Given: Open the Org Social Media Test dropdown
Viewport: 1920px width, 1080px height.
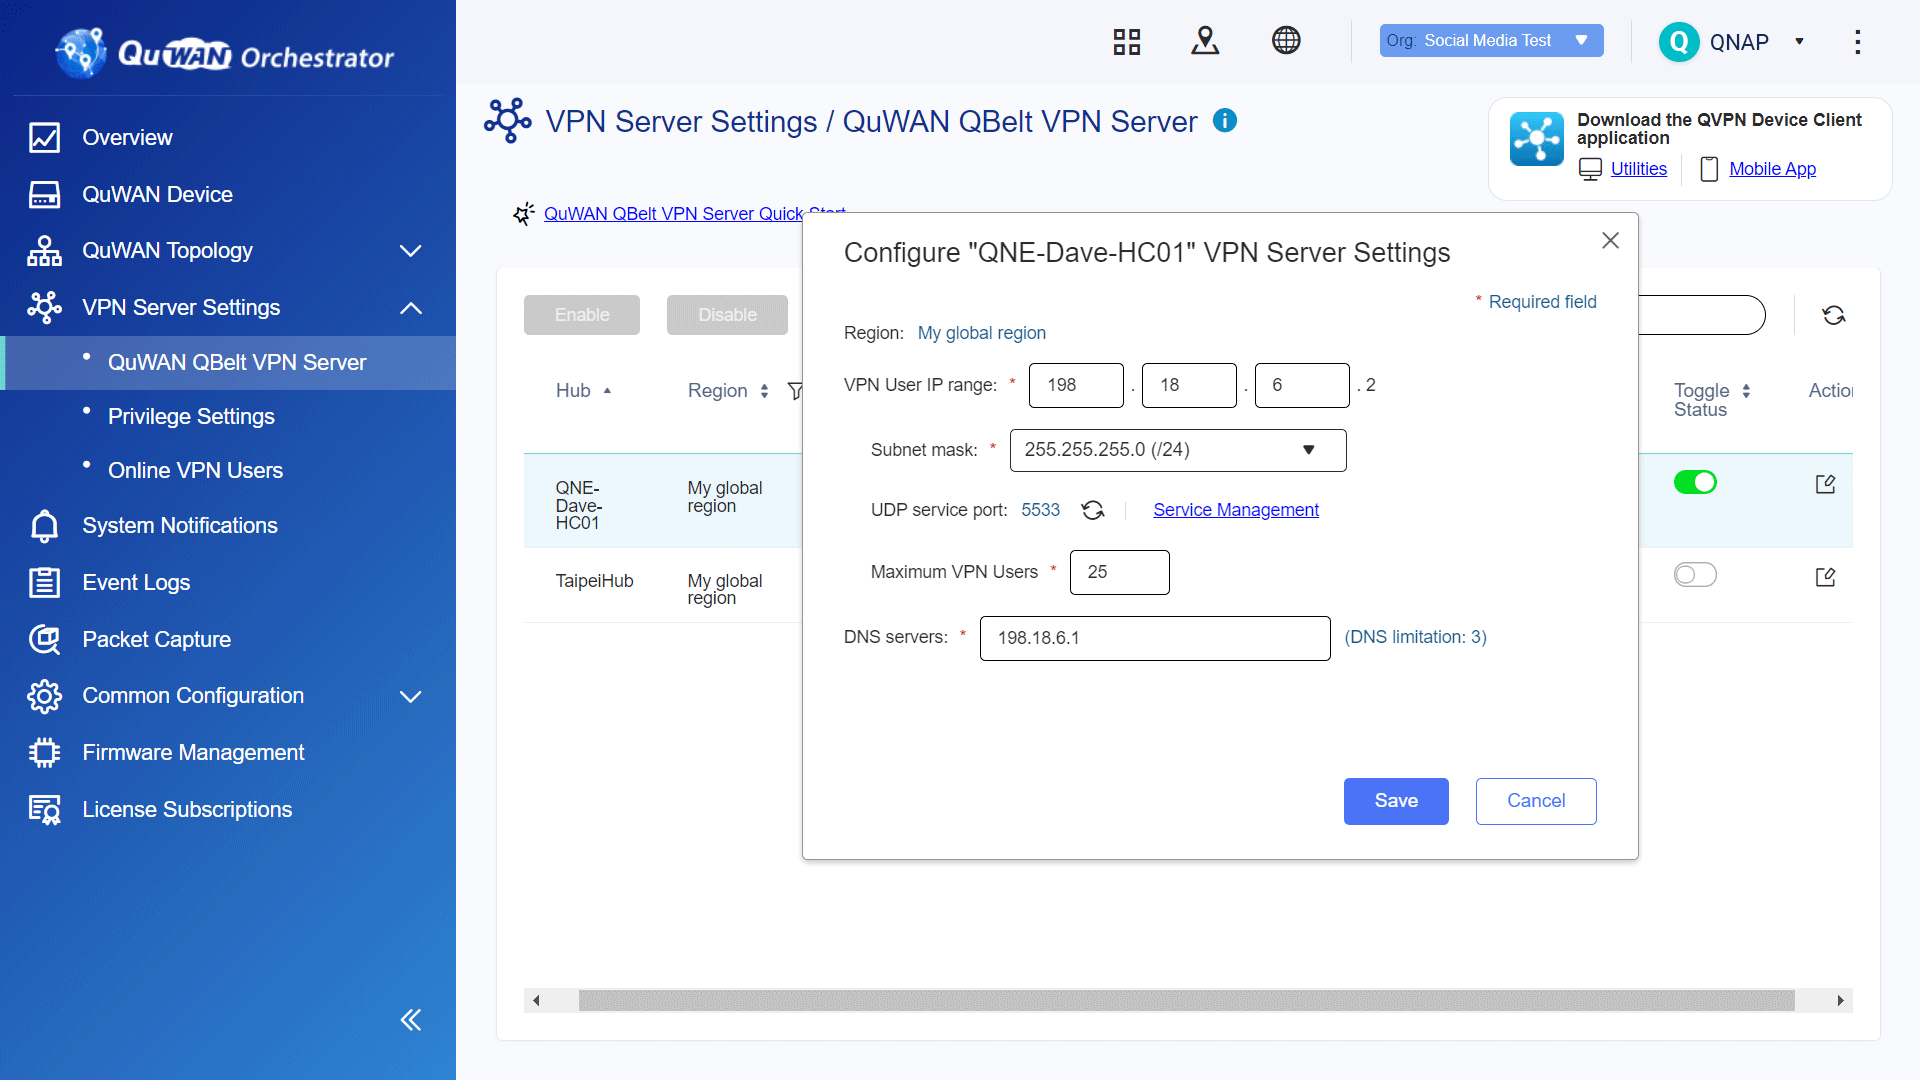Looking at the screenshot, I should [x=1491, y=41].
